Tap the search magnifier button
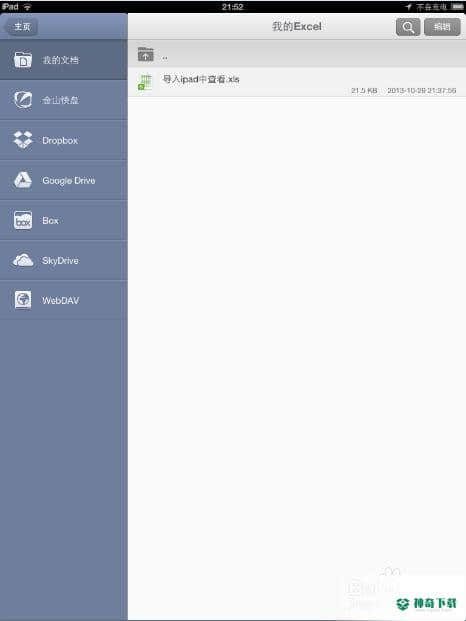Viewport: 466px width, 621px height. click(x=408, y=27)
